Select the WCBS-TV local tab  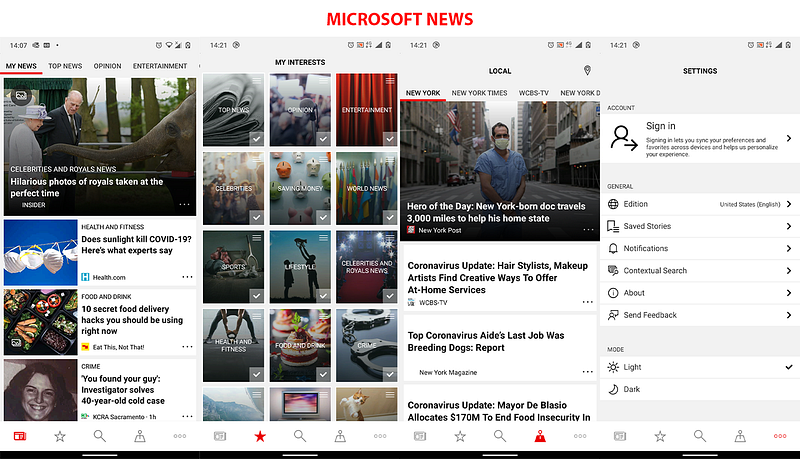534,93
